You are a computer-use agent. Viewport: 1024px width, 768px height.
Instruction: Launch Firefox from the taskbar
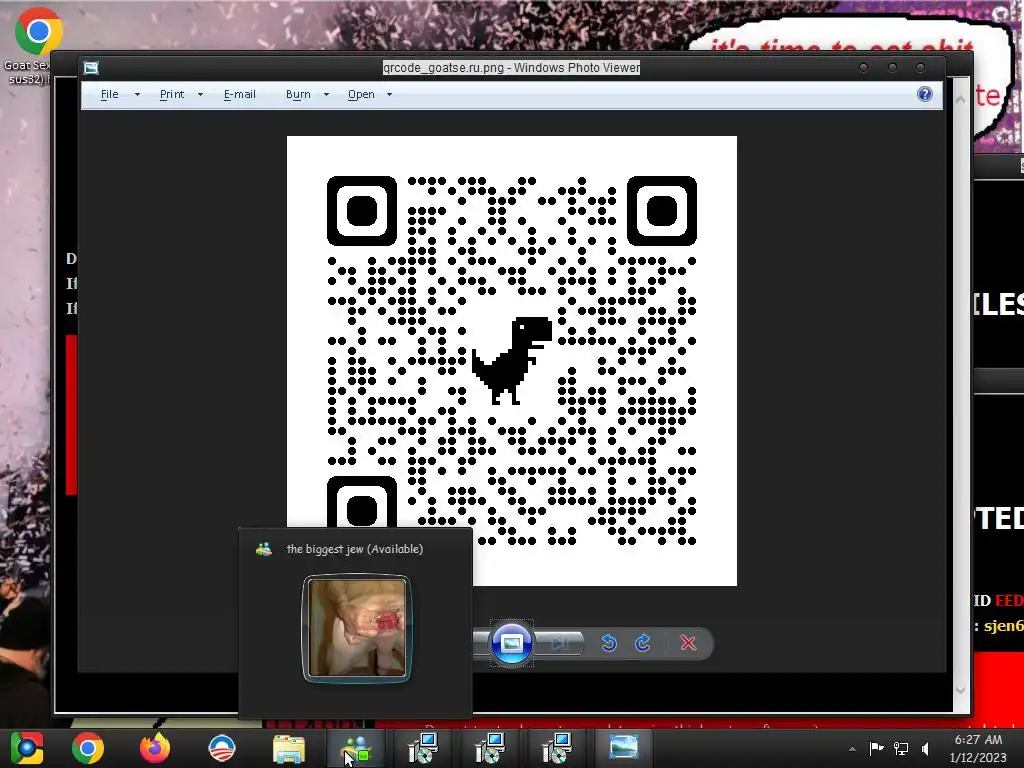[x=155, y=748]
